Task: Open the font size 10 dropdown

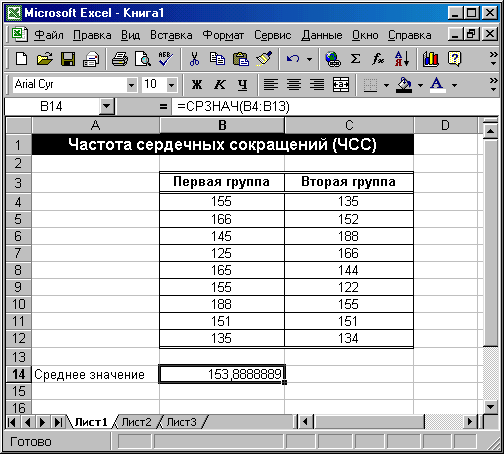Action: (x=171, y=85)
